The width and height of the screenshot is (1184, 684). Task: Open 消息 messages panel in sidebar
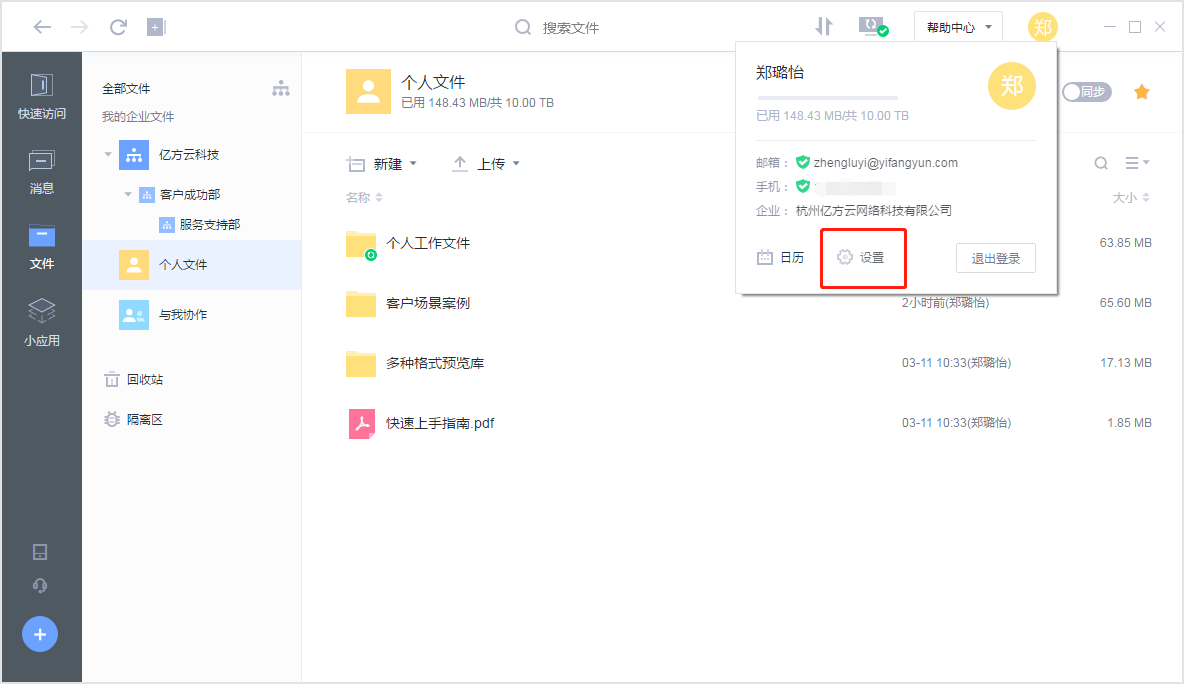click(40, 172)
